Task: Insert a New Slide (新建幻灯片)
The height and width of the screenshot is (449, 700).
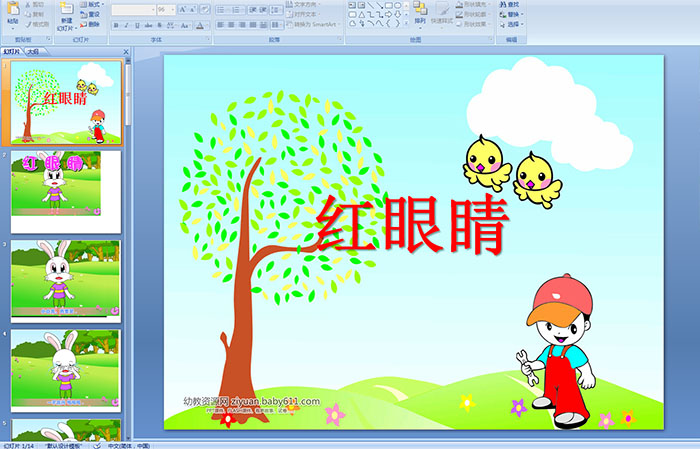Action: 67,19
